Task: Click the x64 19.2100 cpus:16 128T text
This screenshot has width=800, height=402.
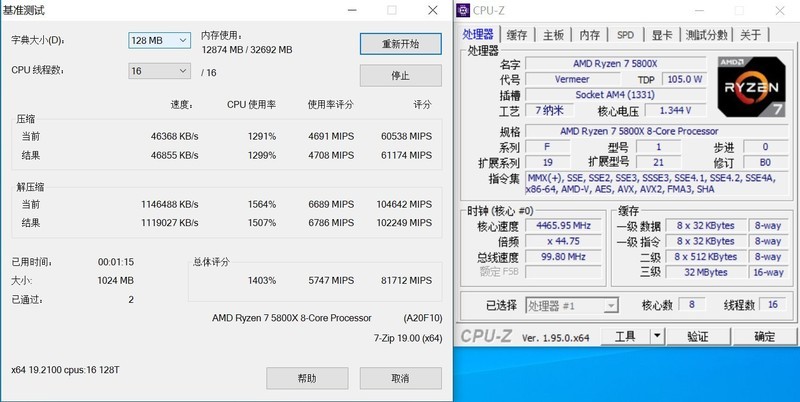Action: tap(65, 369)
